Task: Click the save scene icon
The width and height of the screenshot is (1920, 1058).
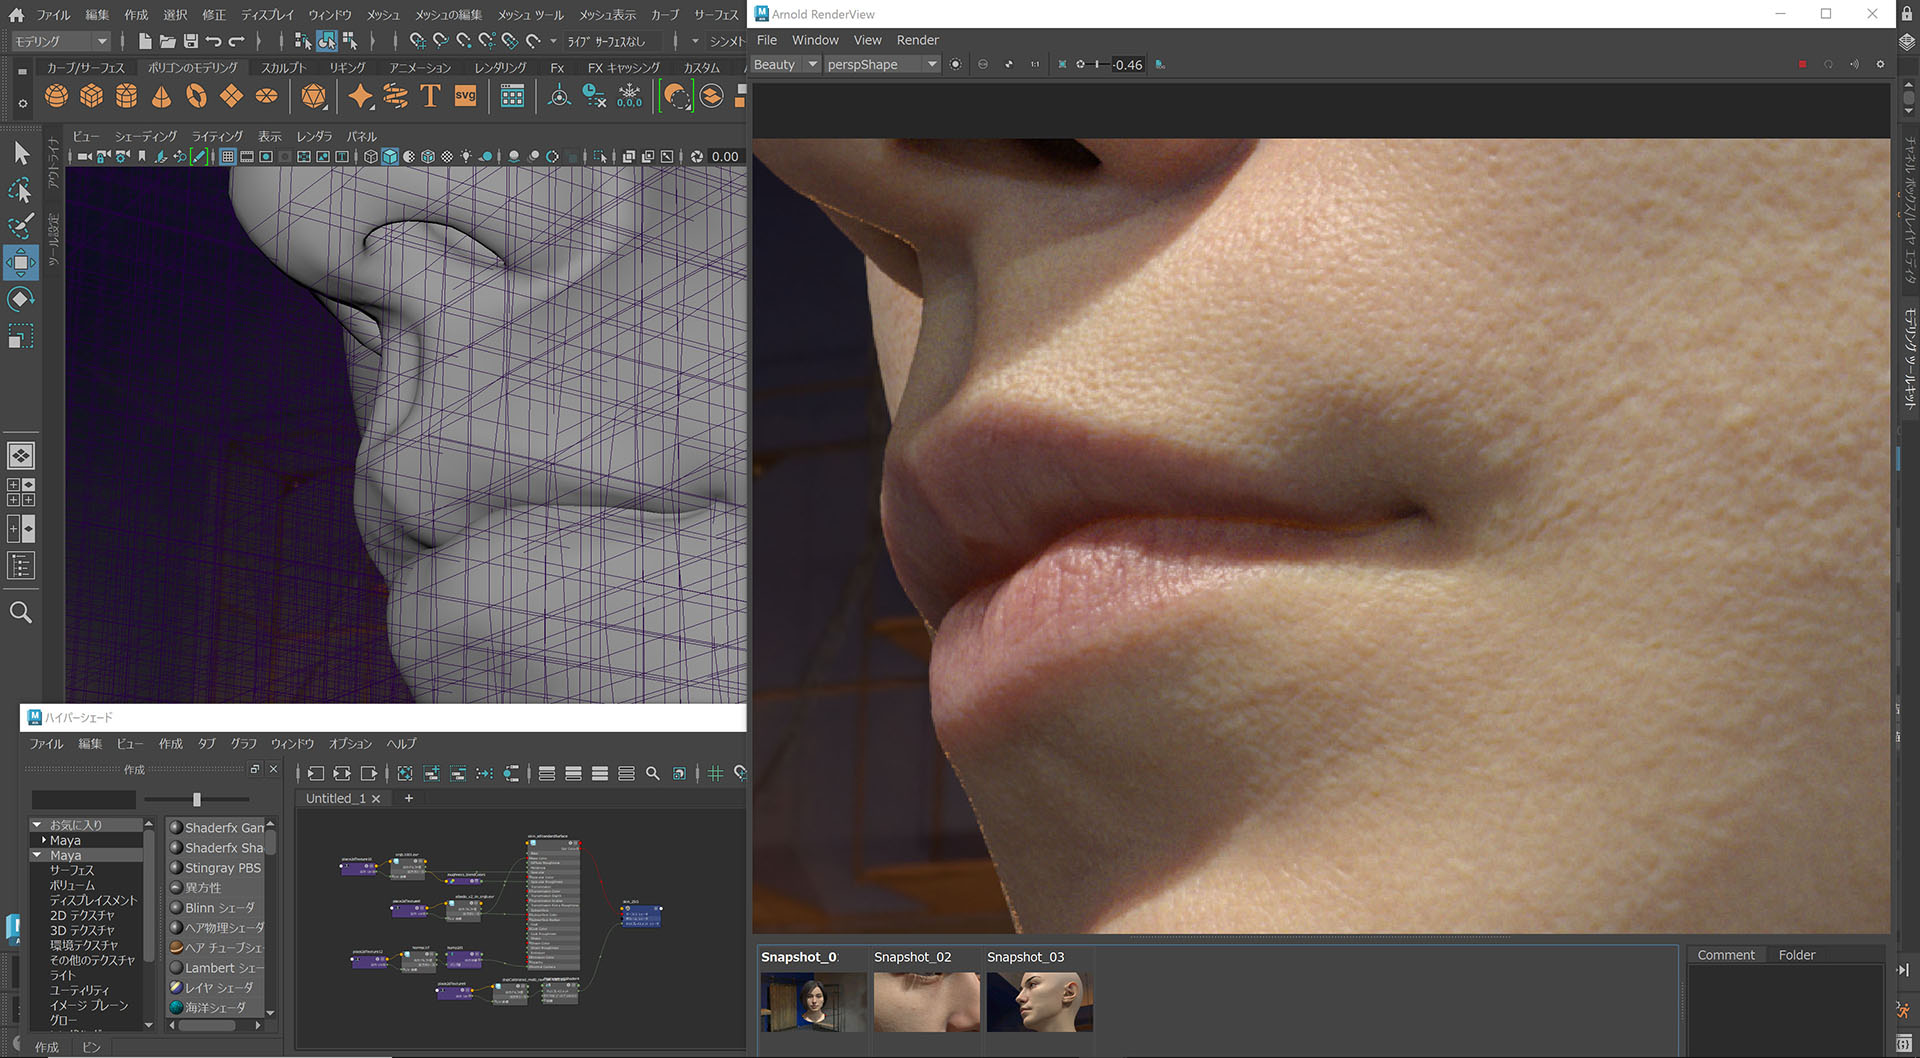Action: (x=191, y=41)
